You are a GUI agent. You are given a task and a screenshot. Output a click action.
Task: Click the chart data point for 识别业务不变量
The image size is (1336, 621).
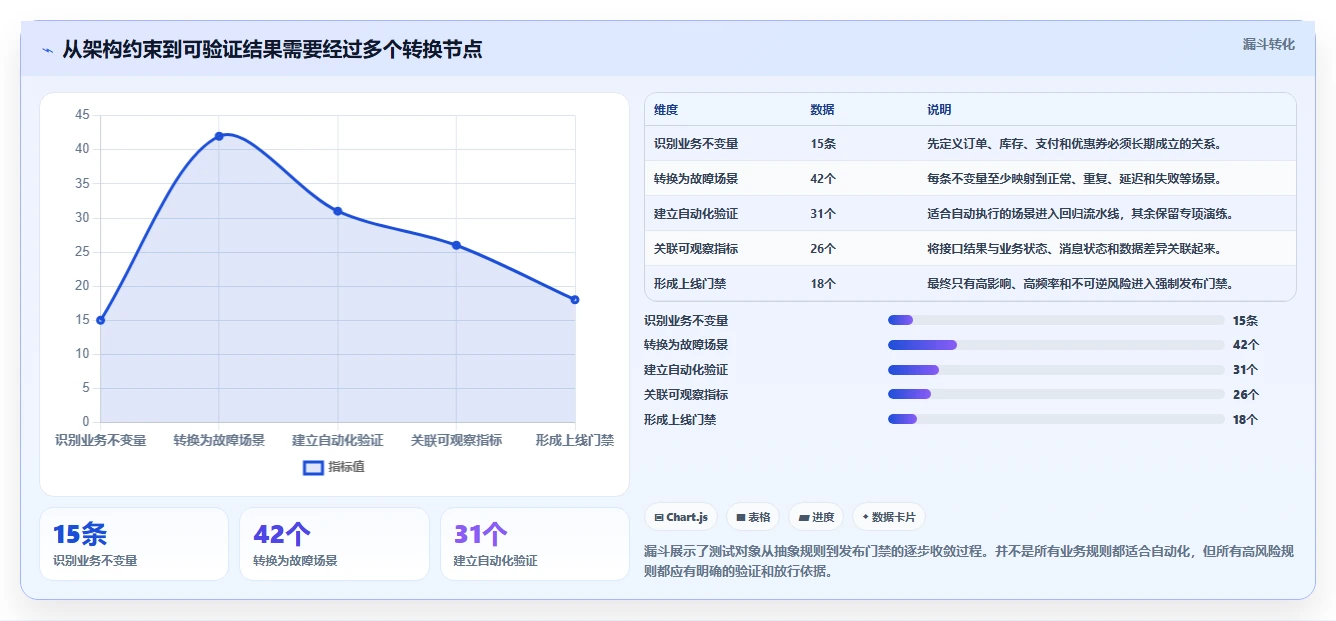pyautogui.click(x=101, y=320)
